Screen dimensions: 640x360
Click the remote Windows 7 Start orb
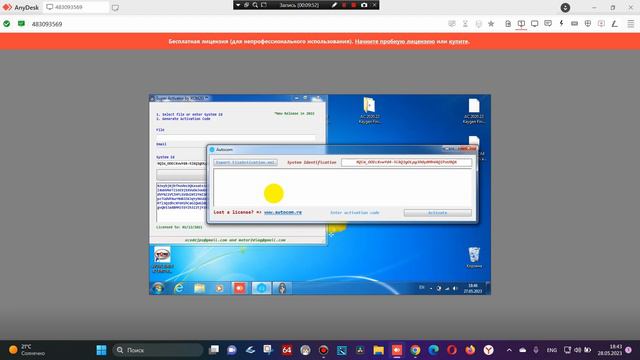tap(158, 288)
